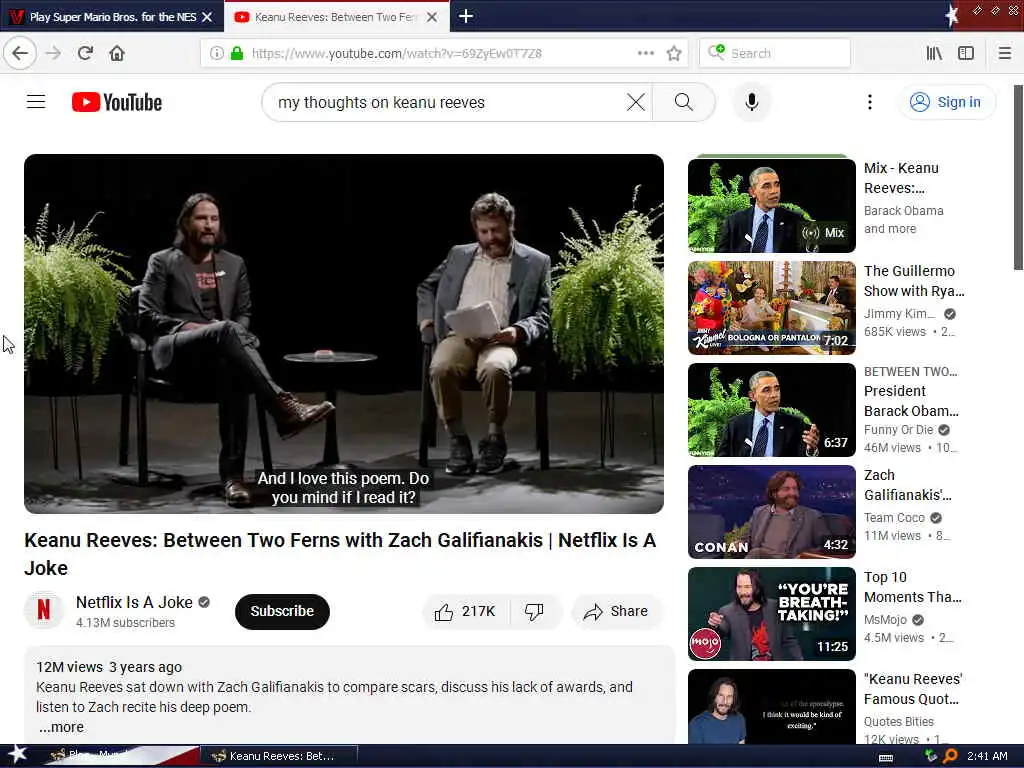The height and width of the screenshot is (768, 1024).
Task: Dislike the video with thumbs down
Action: pos(534,611)
